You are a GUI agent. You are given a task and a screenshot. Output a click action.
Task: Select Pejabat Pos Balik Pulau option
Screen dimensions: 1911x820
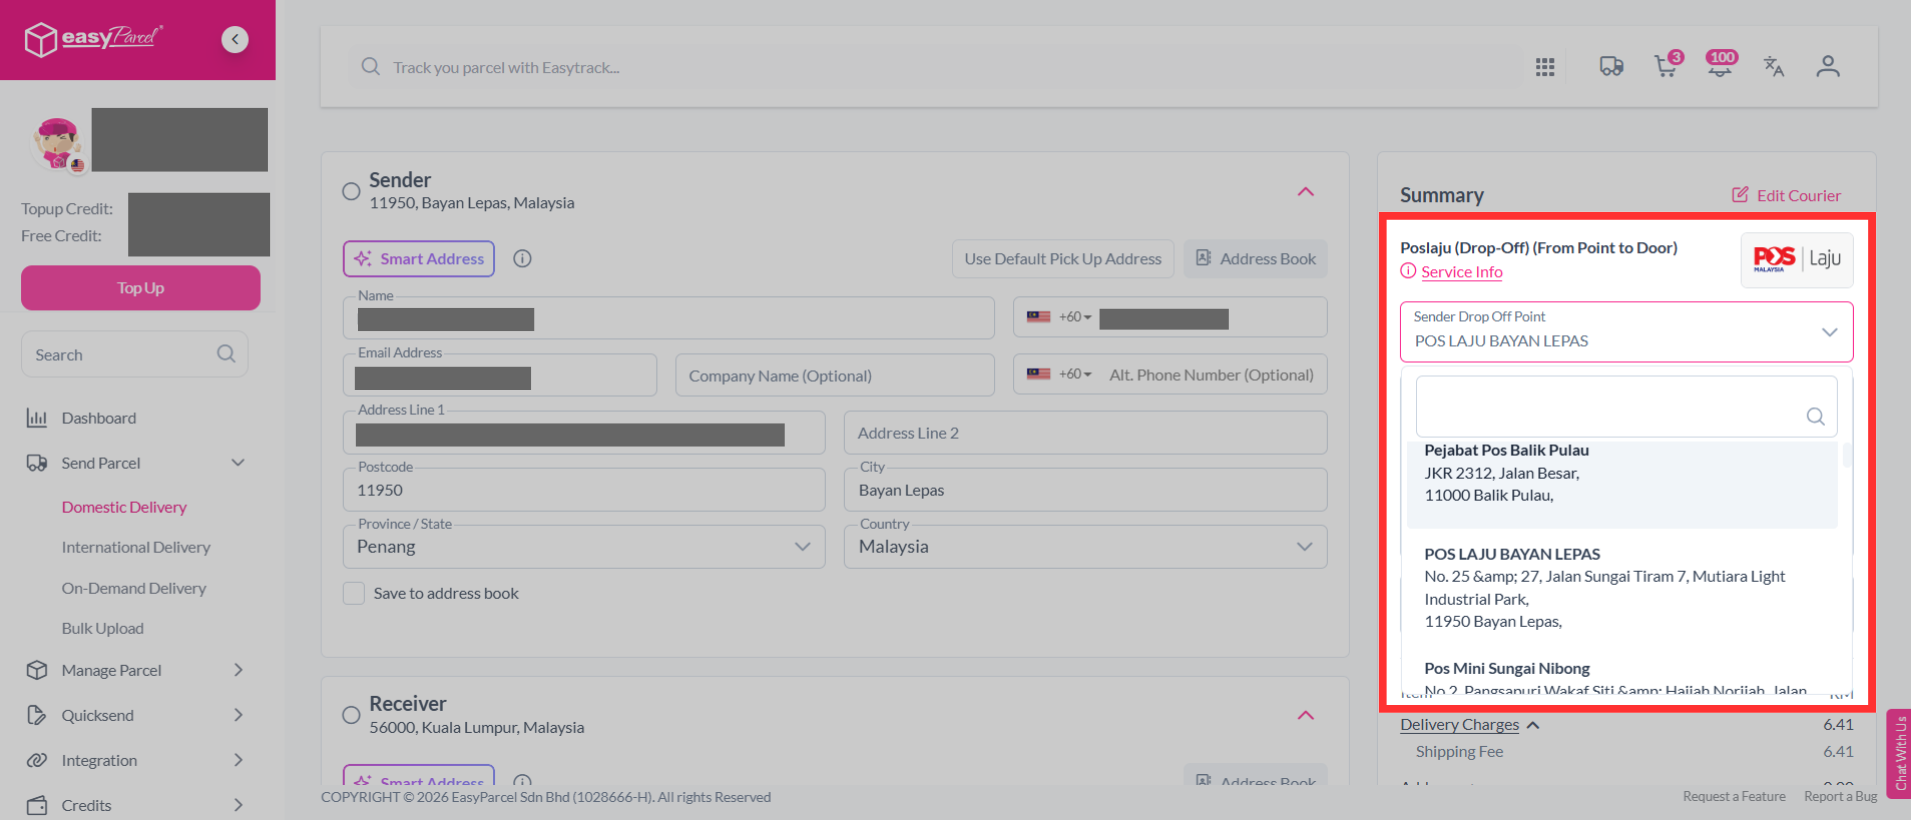pyautogui.click(x=1622, y=483)
